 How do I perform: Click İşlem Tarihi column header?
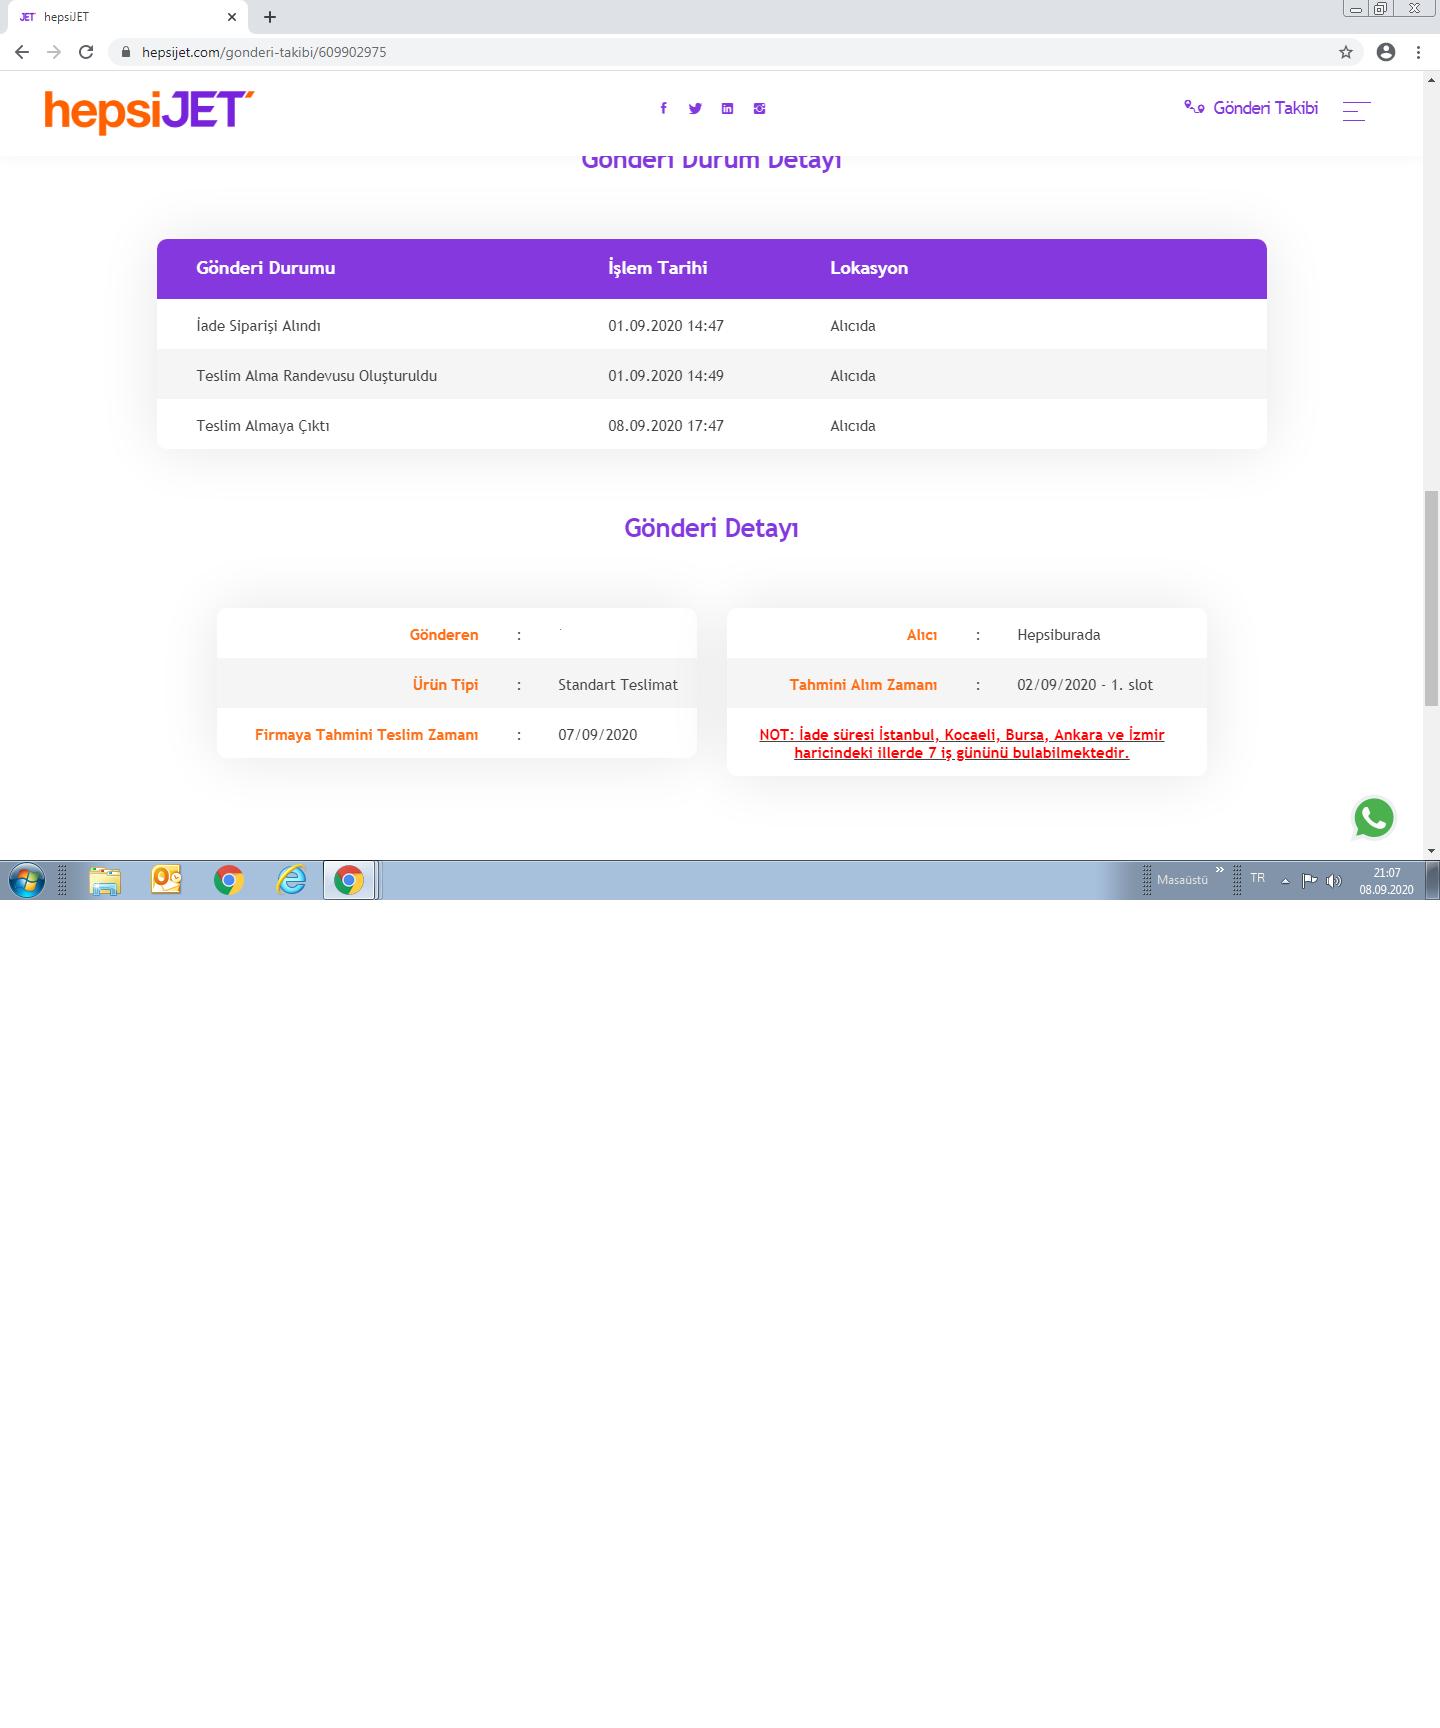click(x=658, y=268)
